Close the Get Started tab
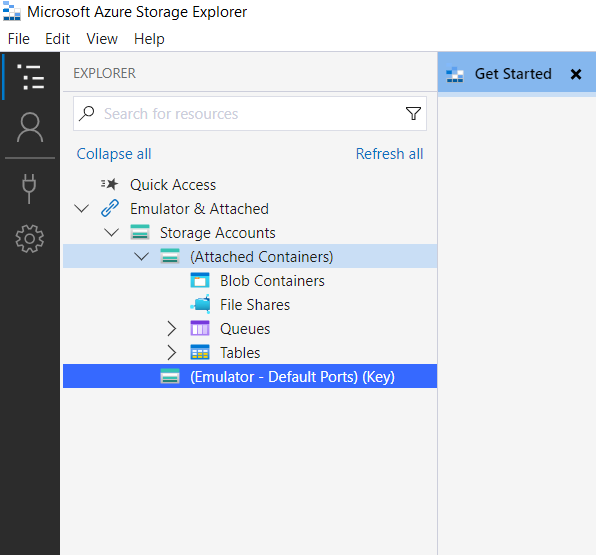 [576, 74]
